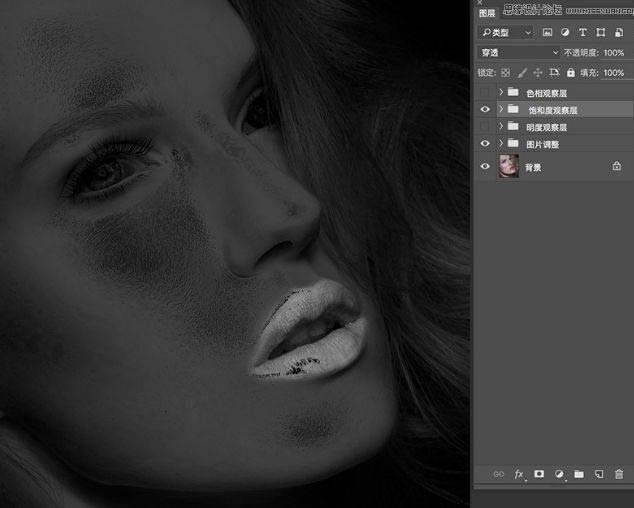Click the link layers icon

coord(499,474)
